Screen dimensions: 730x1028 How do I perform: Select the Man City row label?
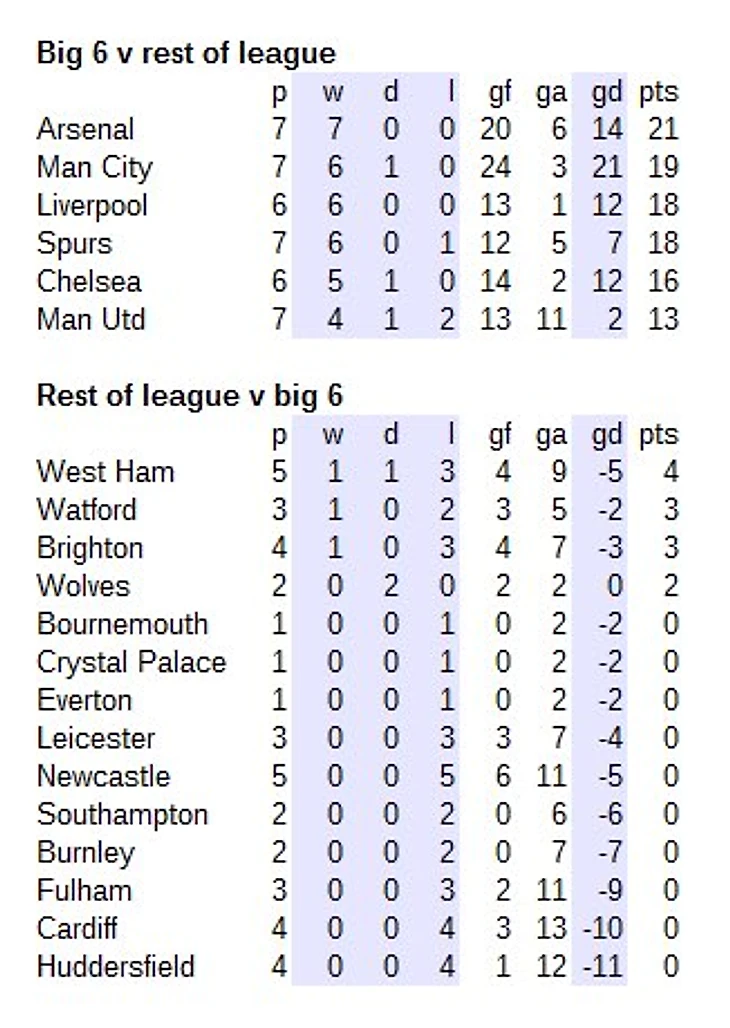(x=94, y=167)
